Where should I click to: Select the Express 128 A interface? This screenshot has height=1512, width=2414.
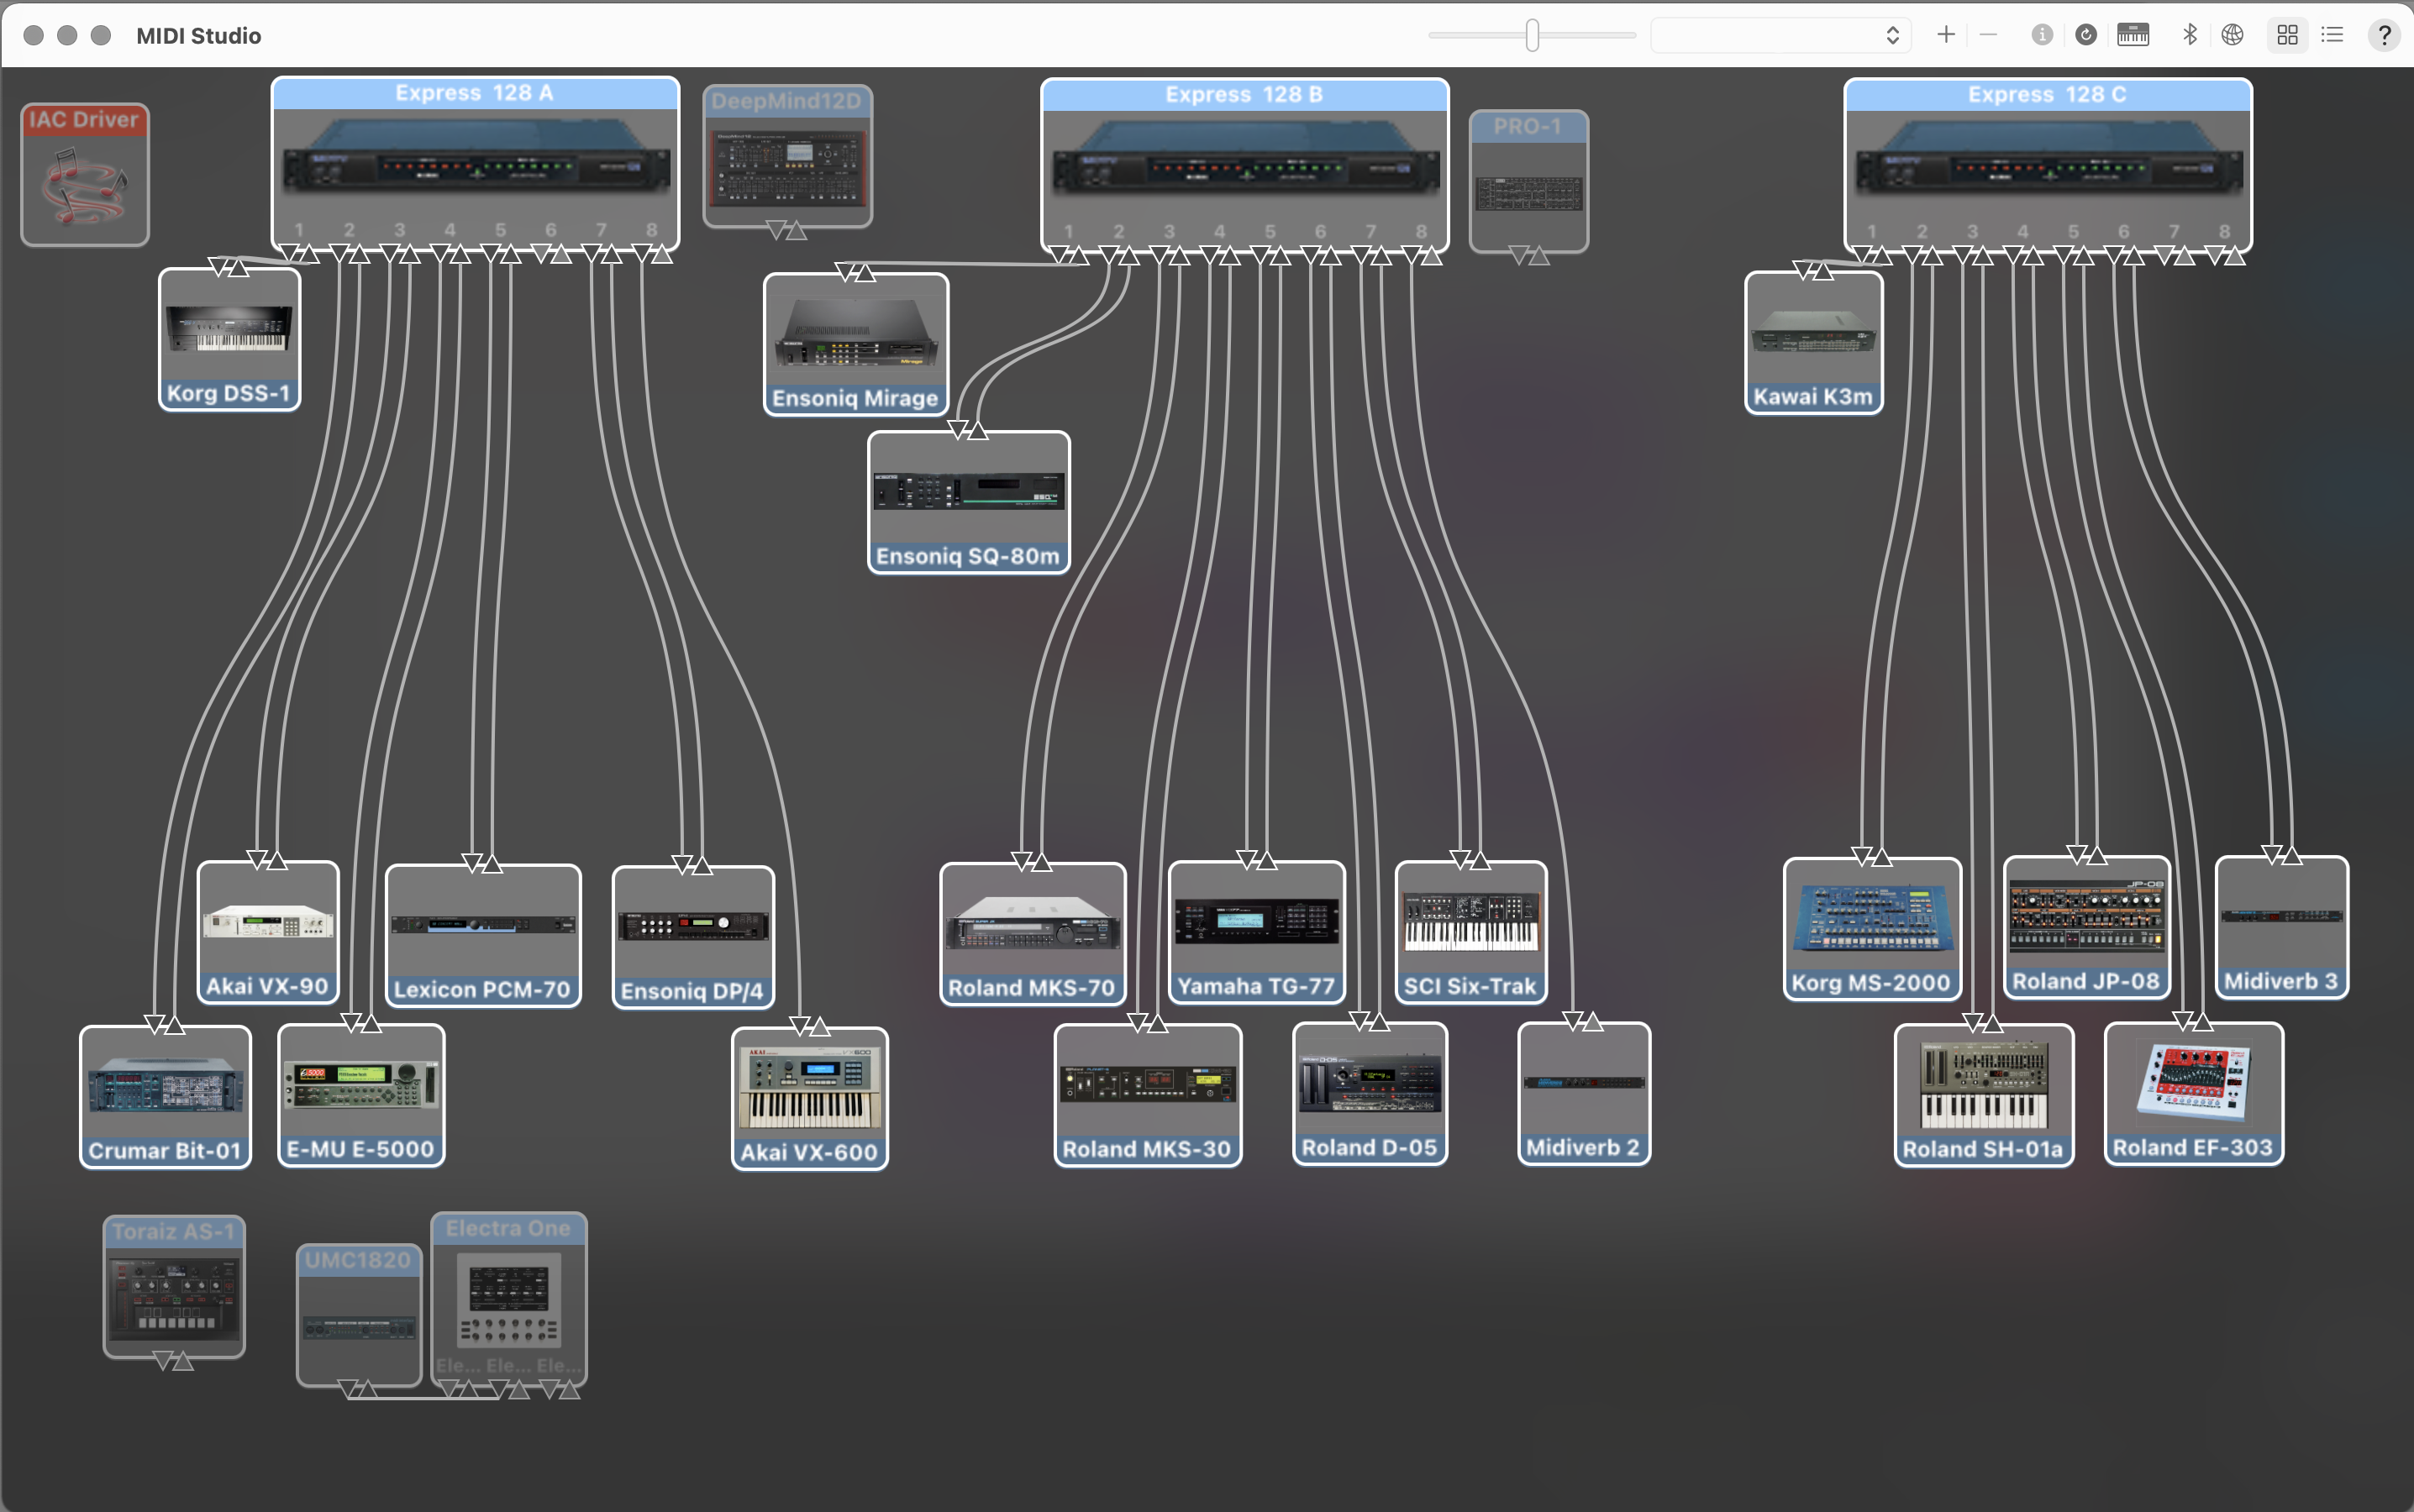pyautogui.click(x=475, y=164)
